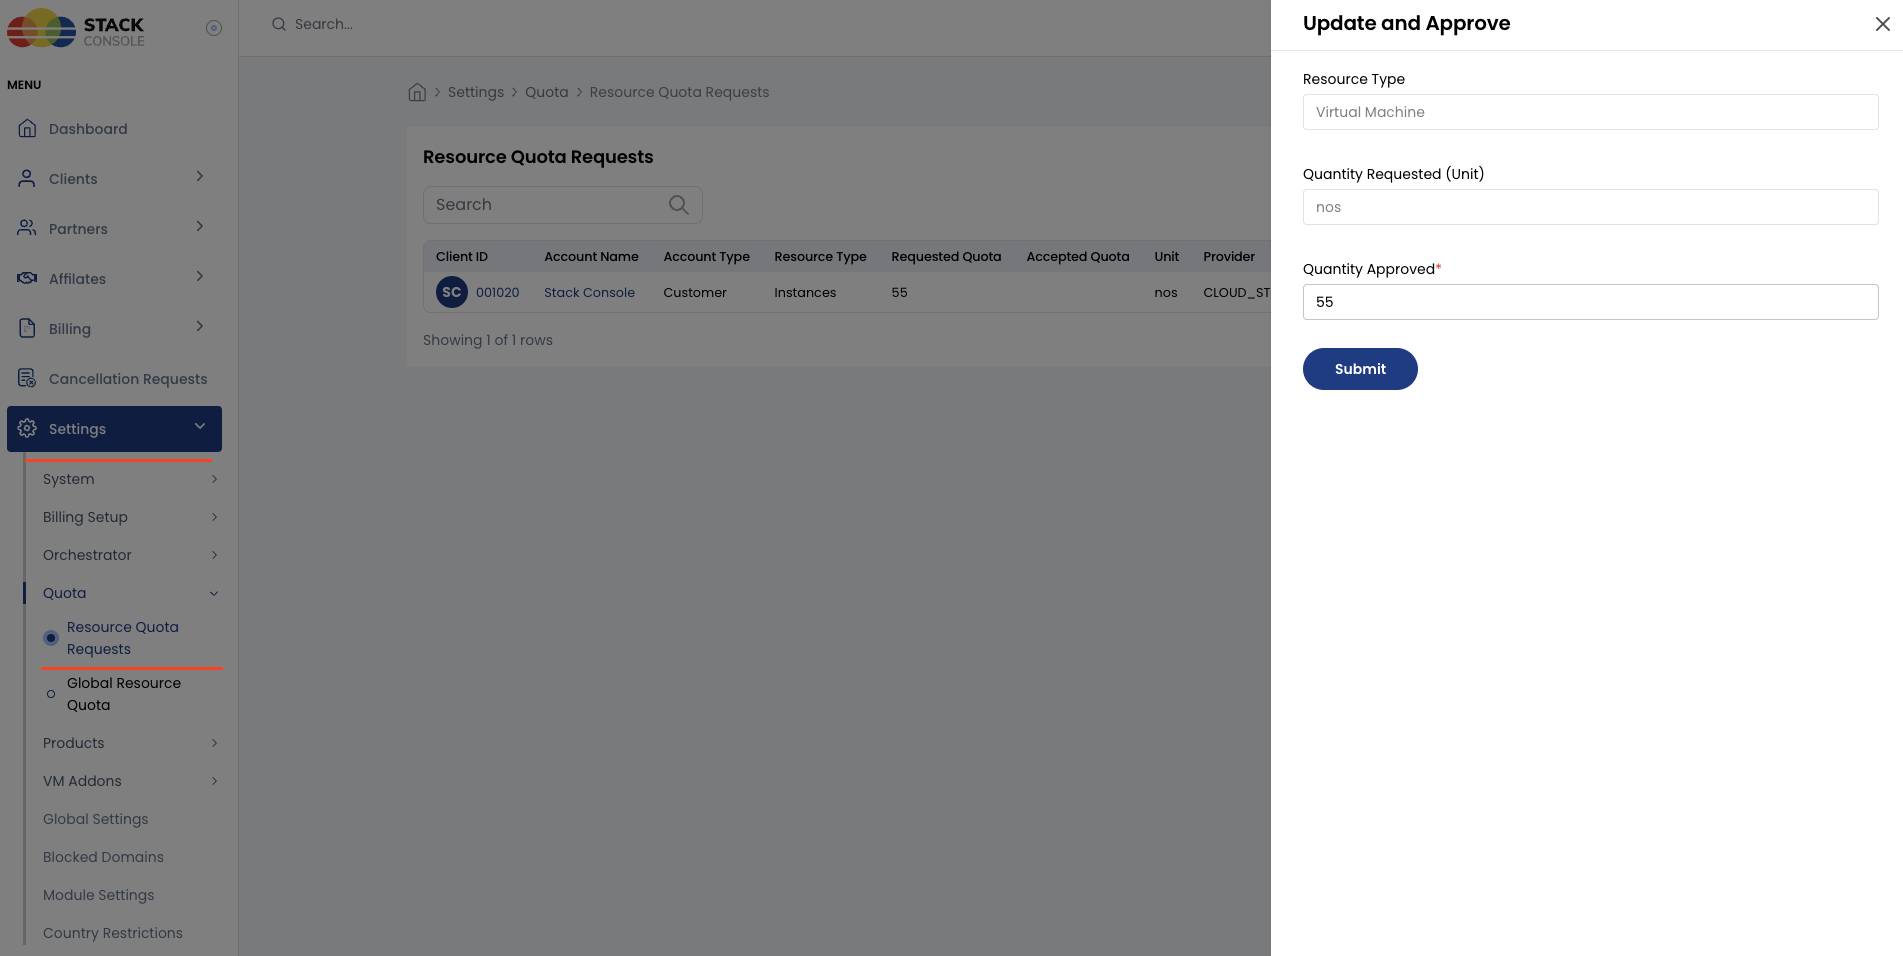This screenshot has width=1903, height=956.
Task: Expand the System submenu chevron
Action: (x=214, y=480)
